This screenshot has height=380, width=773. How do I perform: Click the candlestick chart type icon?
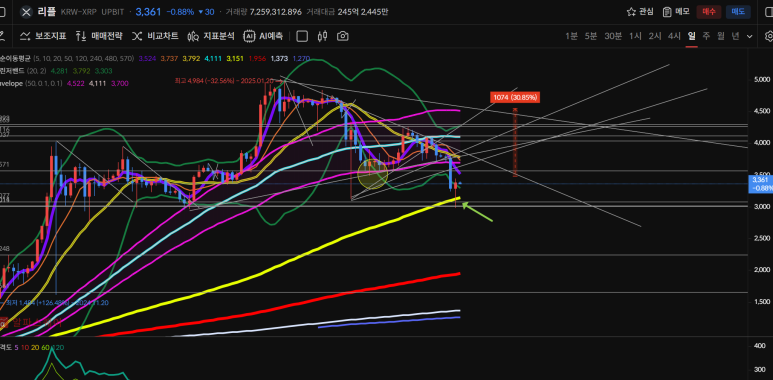pyautogui.click(x=323, y=36)
